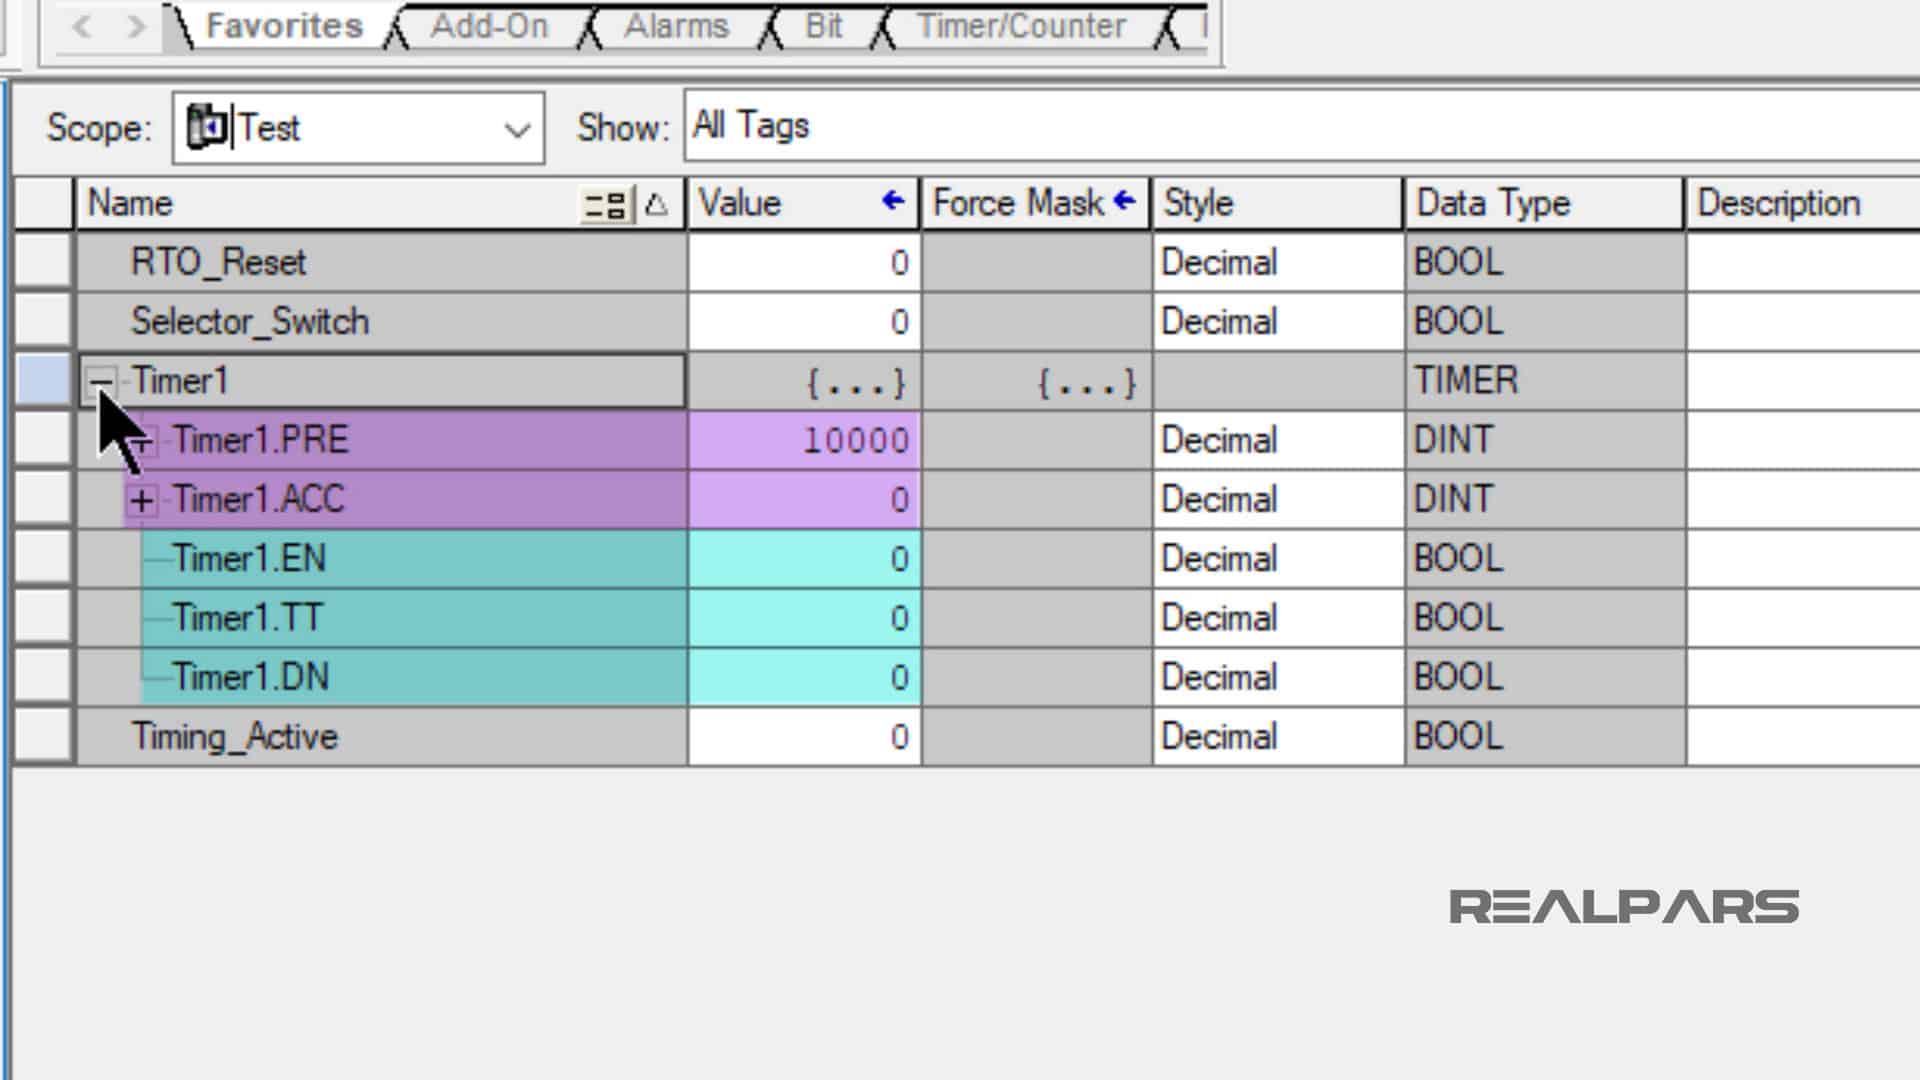Expand the Timer1.PRE member
The width and height of the screenshot is (1920, 1080).
tap(143, 440)
